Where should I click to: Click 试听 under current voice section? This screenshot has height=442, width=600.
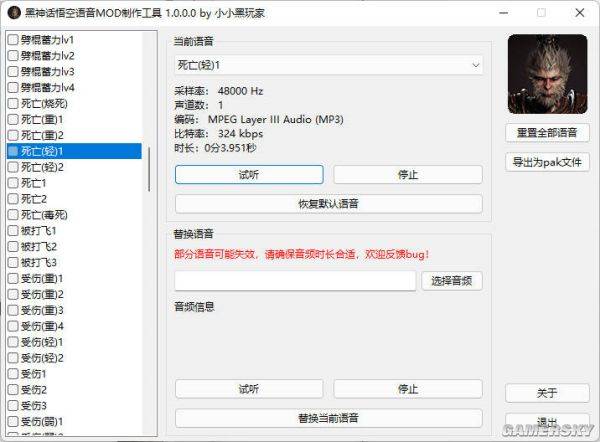click(249, 175)
